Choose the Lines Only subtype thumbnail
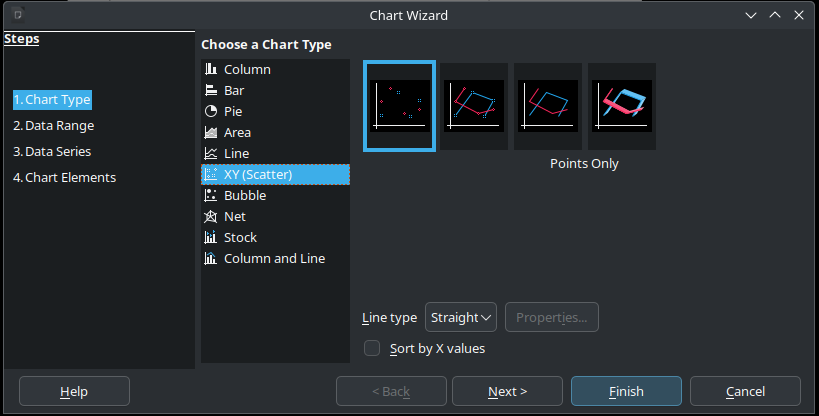The image size is (819, 416). click(548, 106)
